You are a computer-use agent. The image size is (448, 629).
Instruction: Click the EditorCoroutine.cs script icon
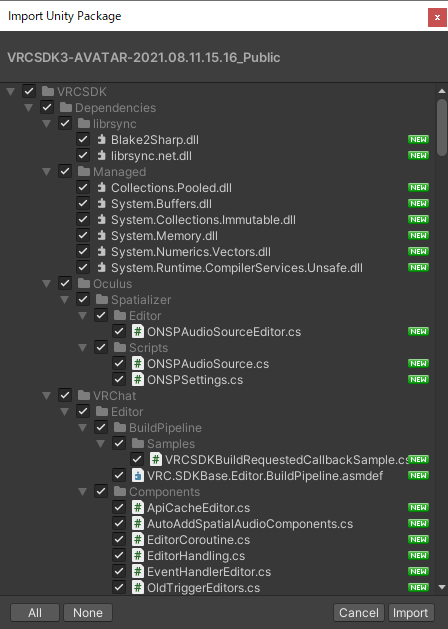point(138,540)
